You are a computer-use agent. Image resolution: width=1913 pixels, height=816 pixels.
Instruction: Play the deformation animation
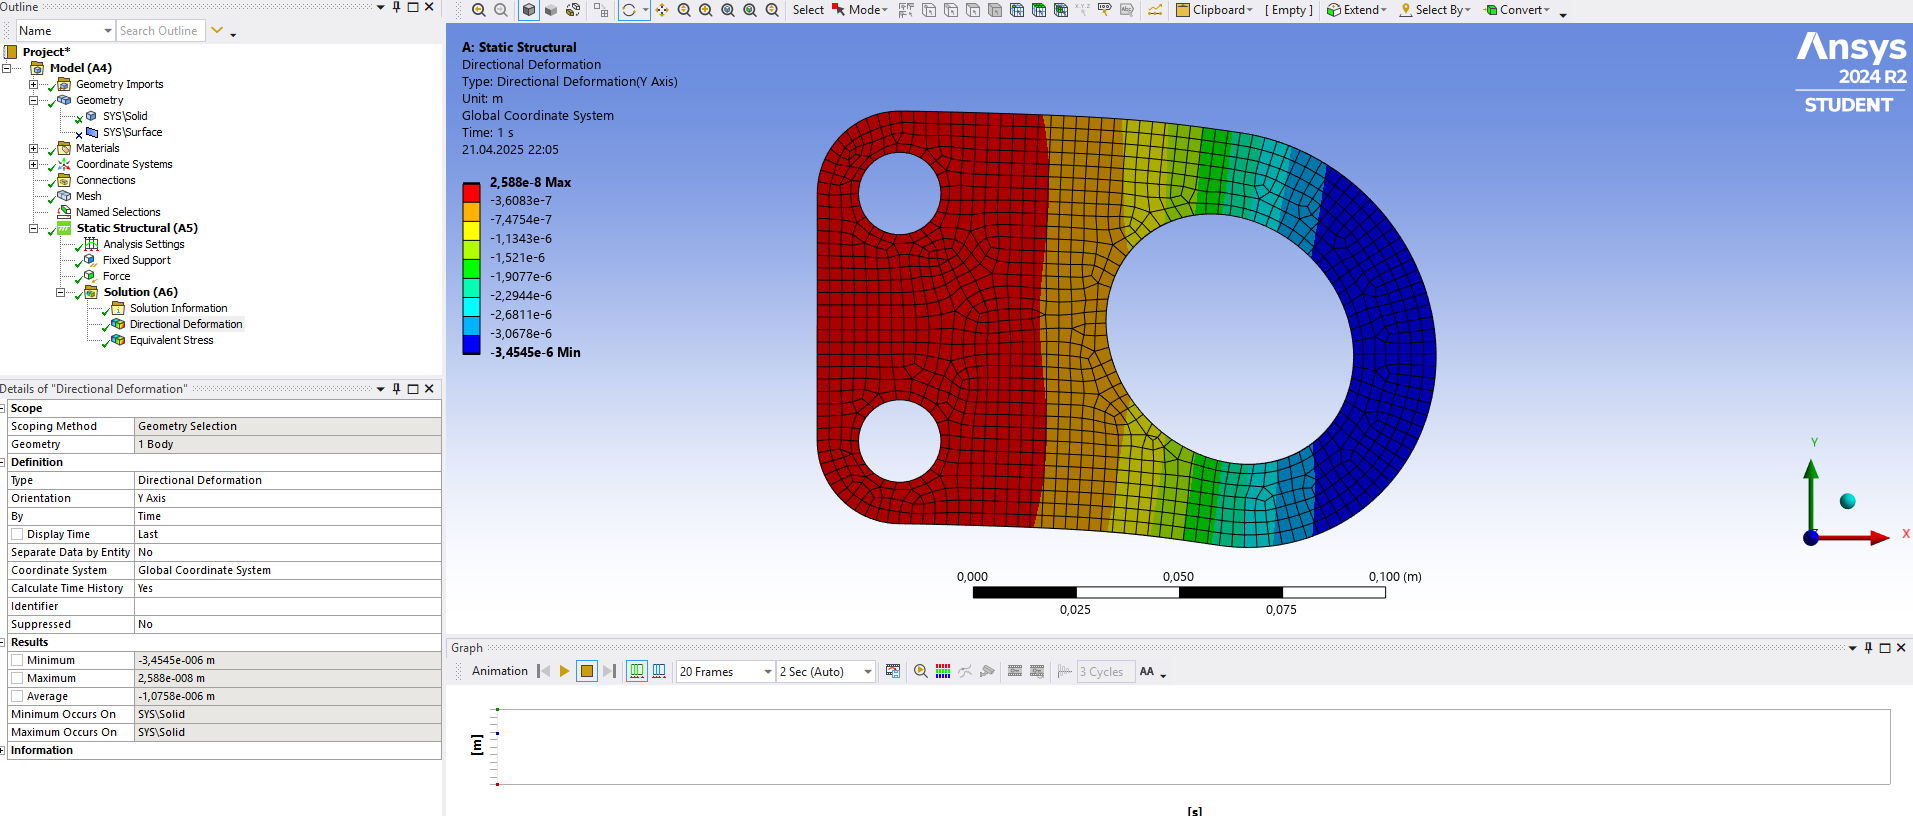click(x=564, y=671)
